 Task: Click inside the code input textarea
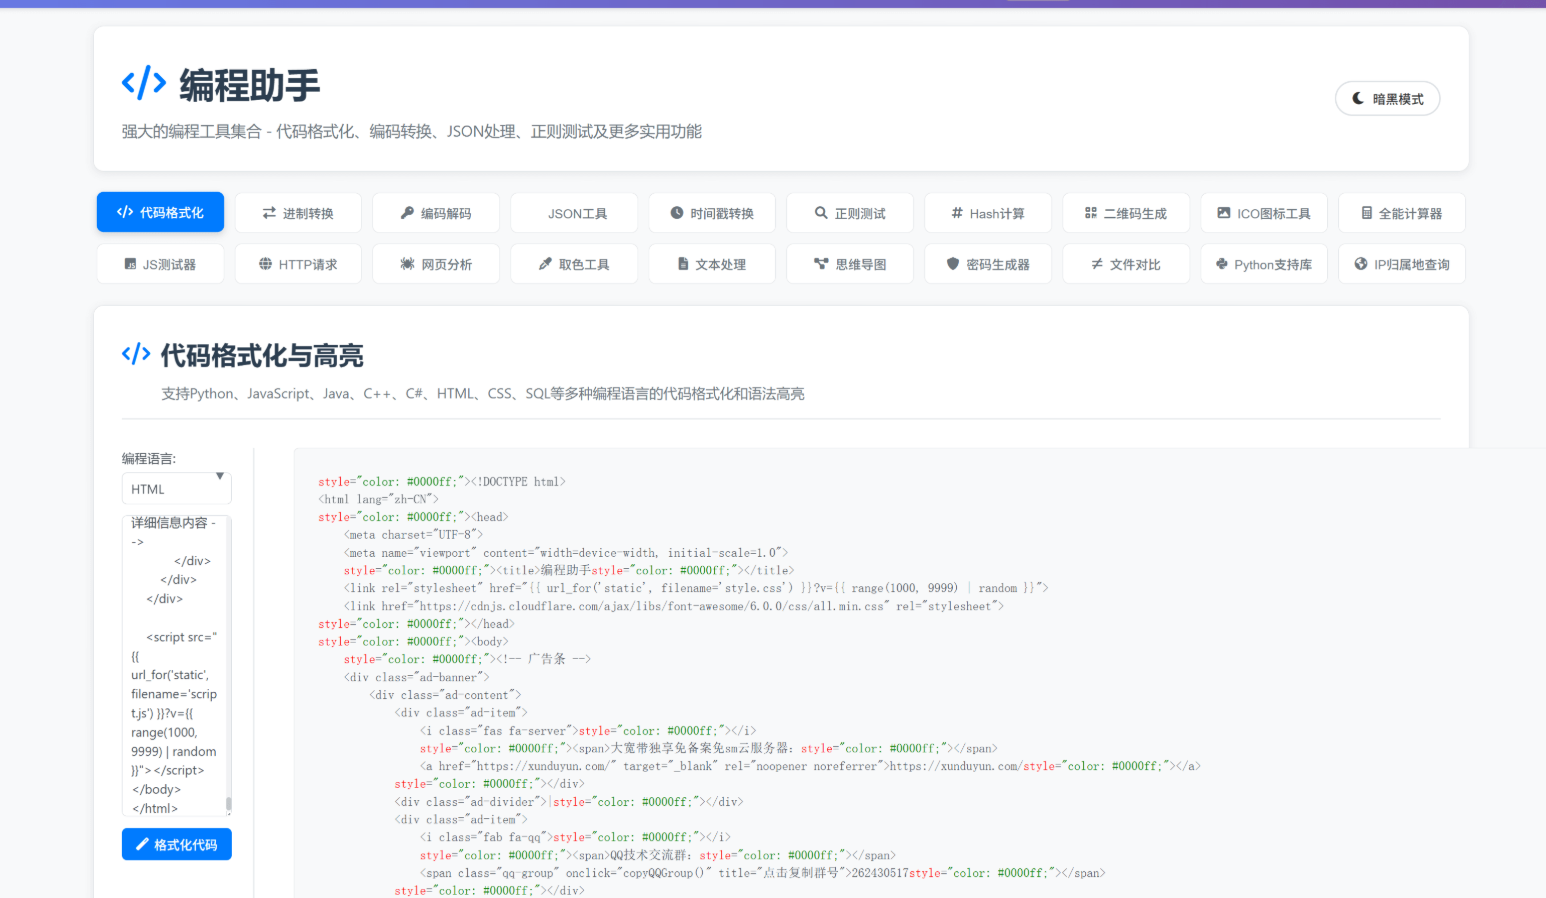coord(176,665)
